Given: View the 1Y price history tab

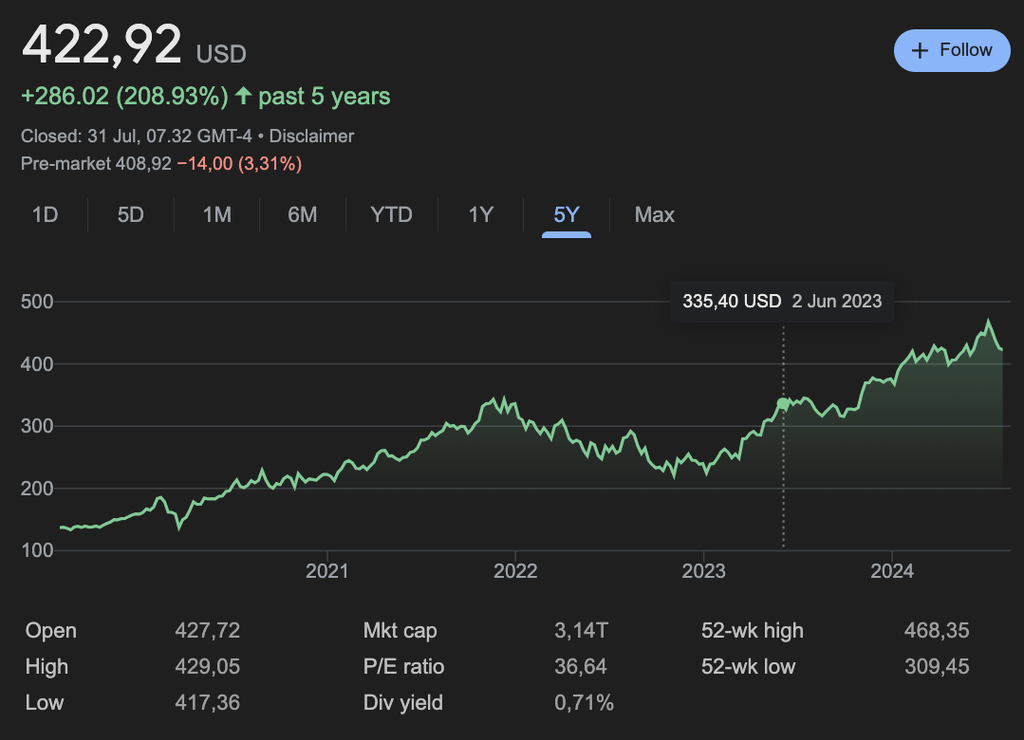Looking at the screenshot, I should click(x=481, y=215).
